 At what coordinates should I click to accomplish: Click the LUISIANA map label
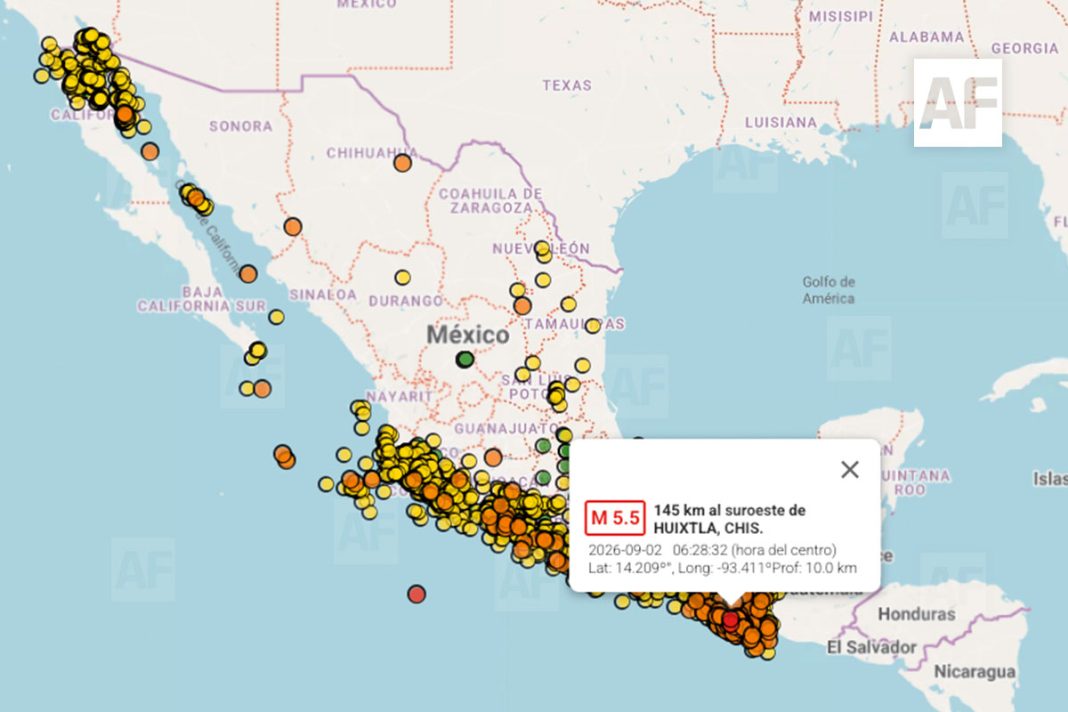pos(781,123)
